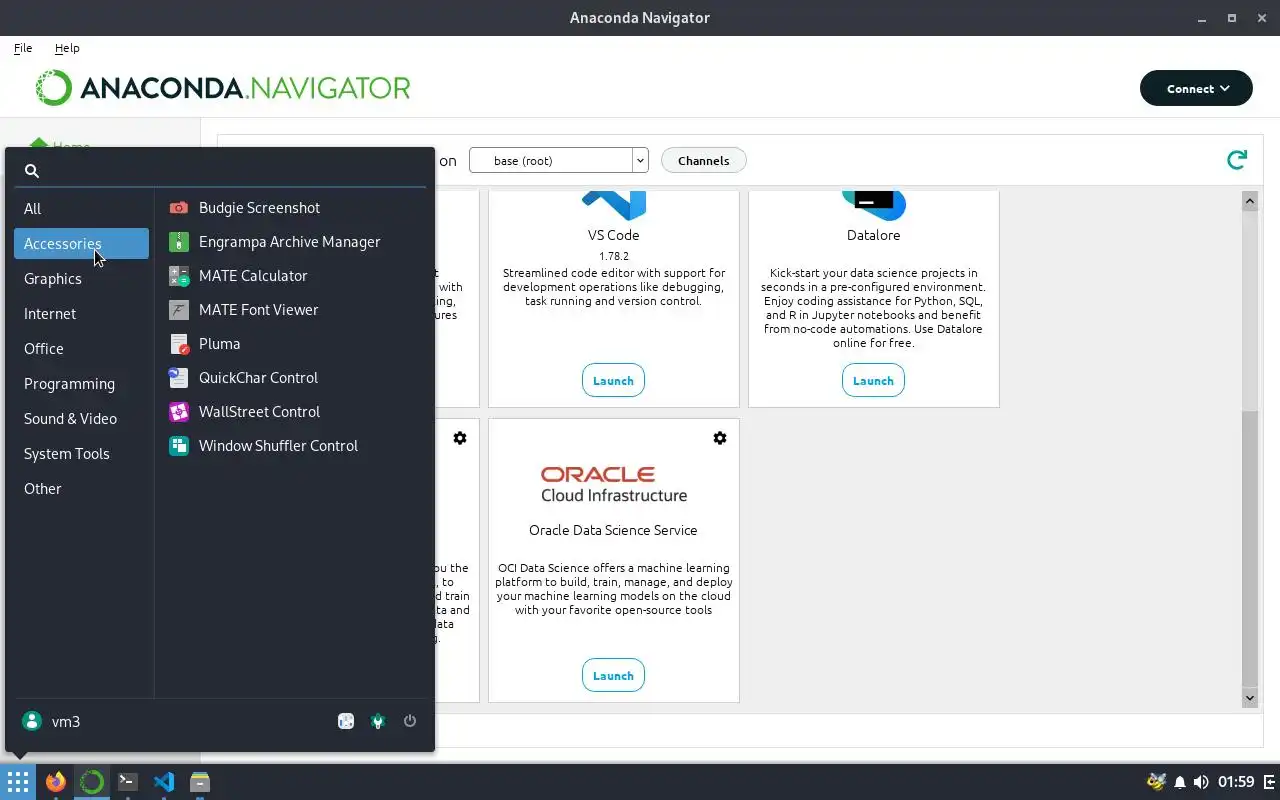The width and height of the screenshot is (1280, 800).
Task: Click the Channels button
Action: pos(703,160)
